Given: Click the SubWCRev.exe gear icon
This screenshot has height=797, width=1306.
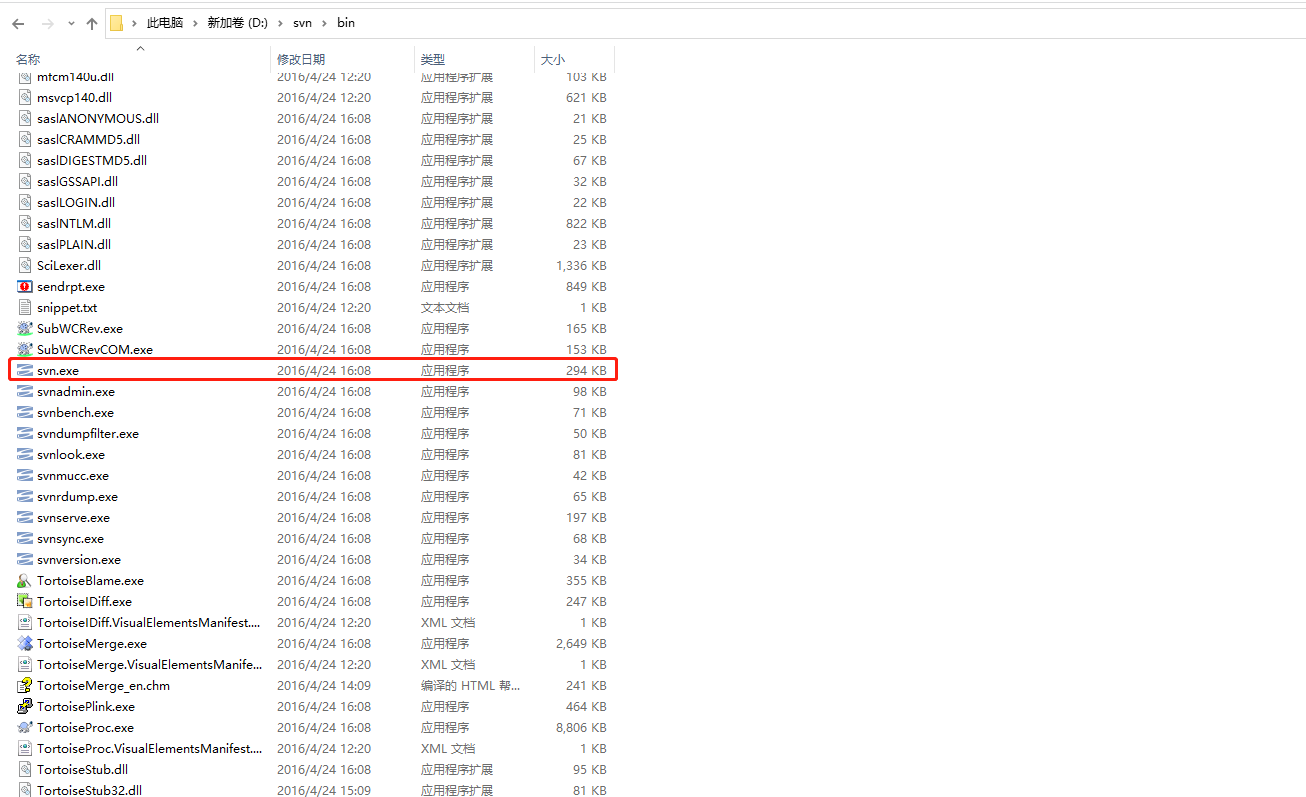Looking at the screenshot, I should tap(24, 328).
